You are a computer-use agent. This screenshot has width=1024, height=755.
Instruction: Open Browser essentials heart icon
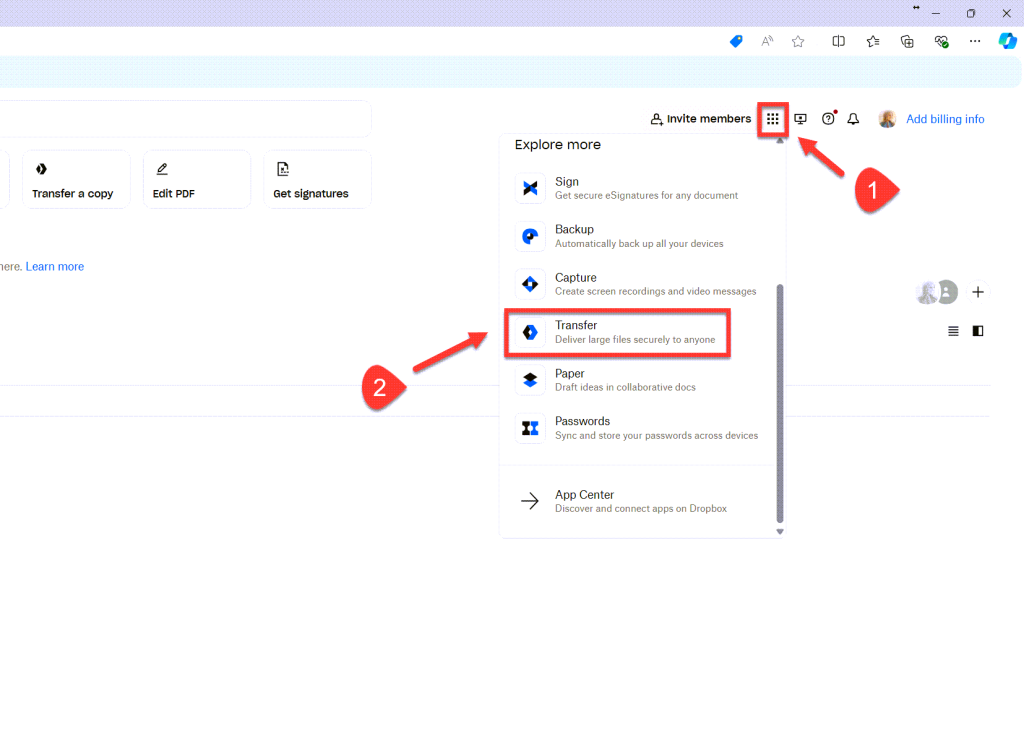(941, 42)
